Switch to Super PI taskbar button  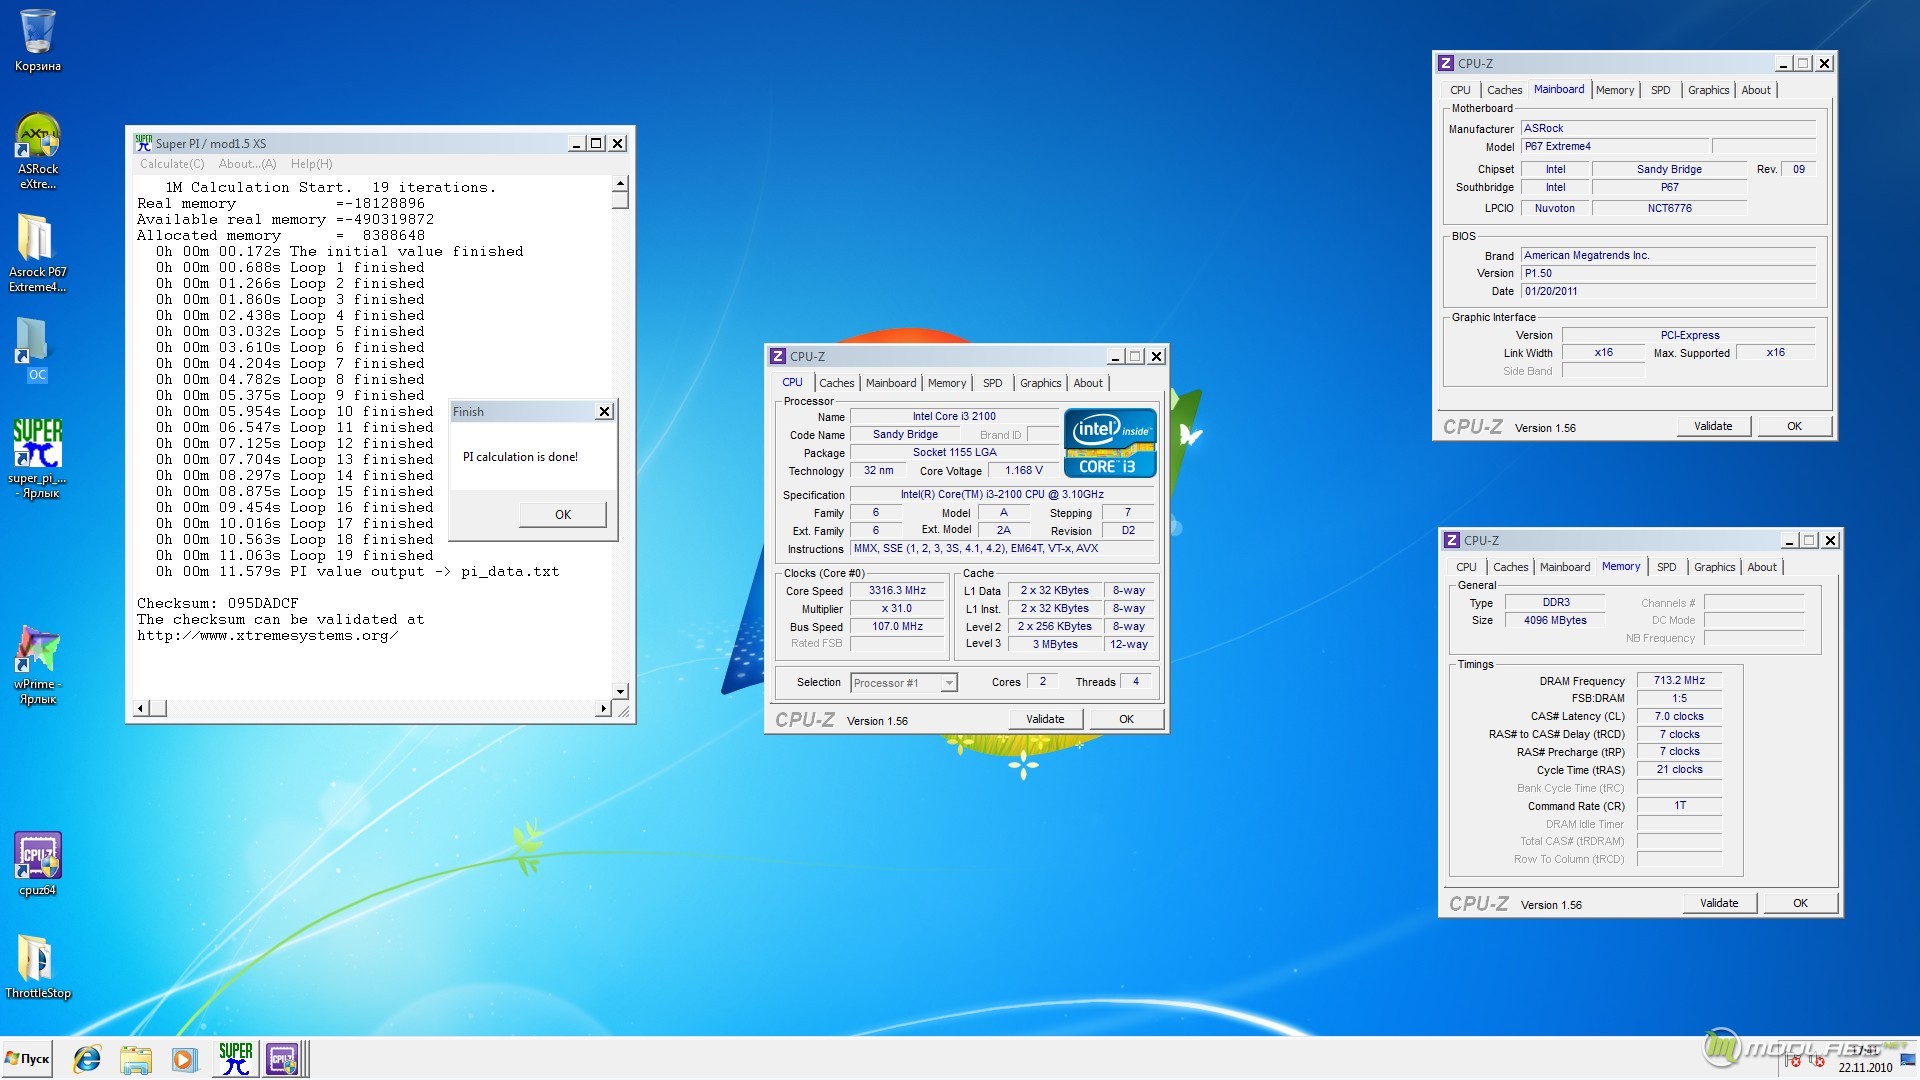coord(236,1059)
